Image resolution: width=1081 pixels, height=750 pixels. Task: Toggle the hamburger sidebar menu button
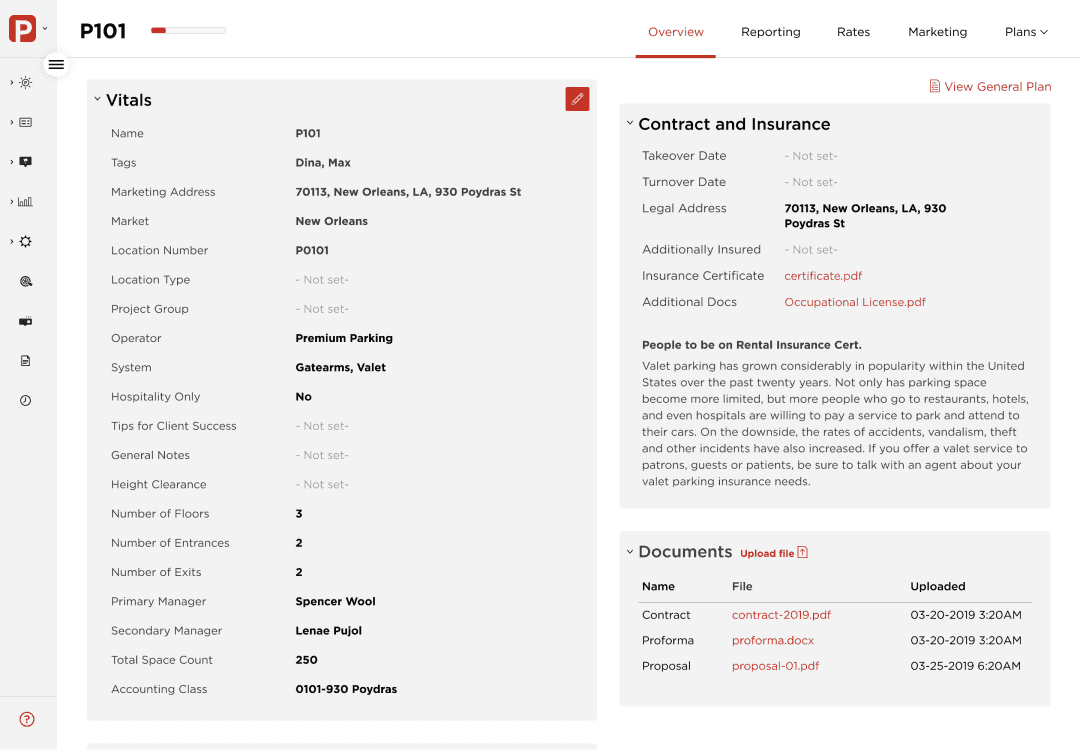tap(56, 64)
